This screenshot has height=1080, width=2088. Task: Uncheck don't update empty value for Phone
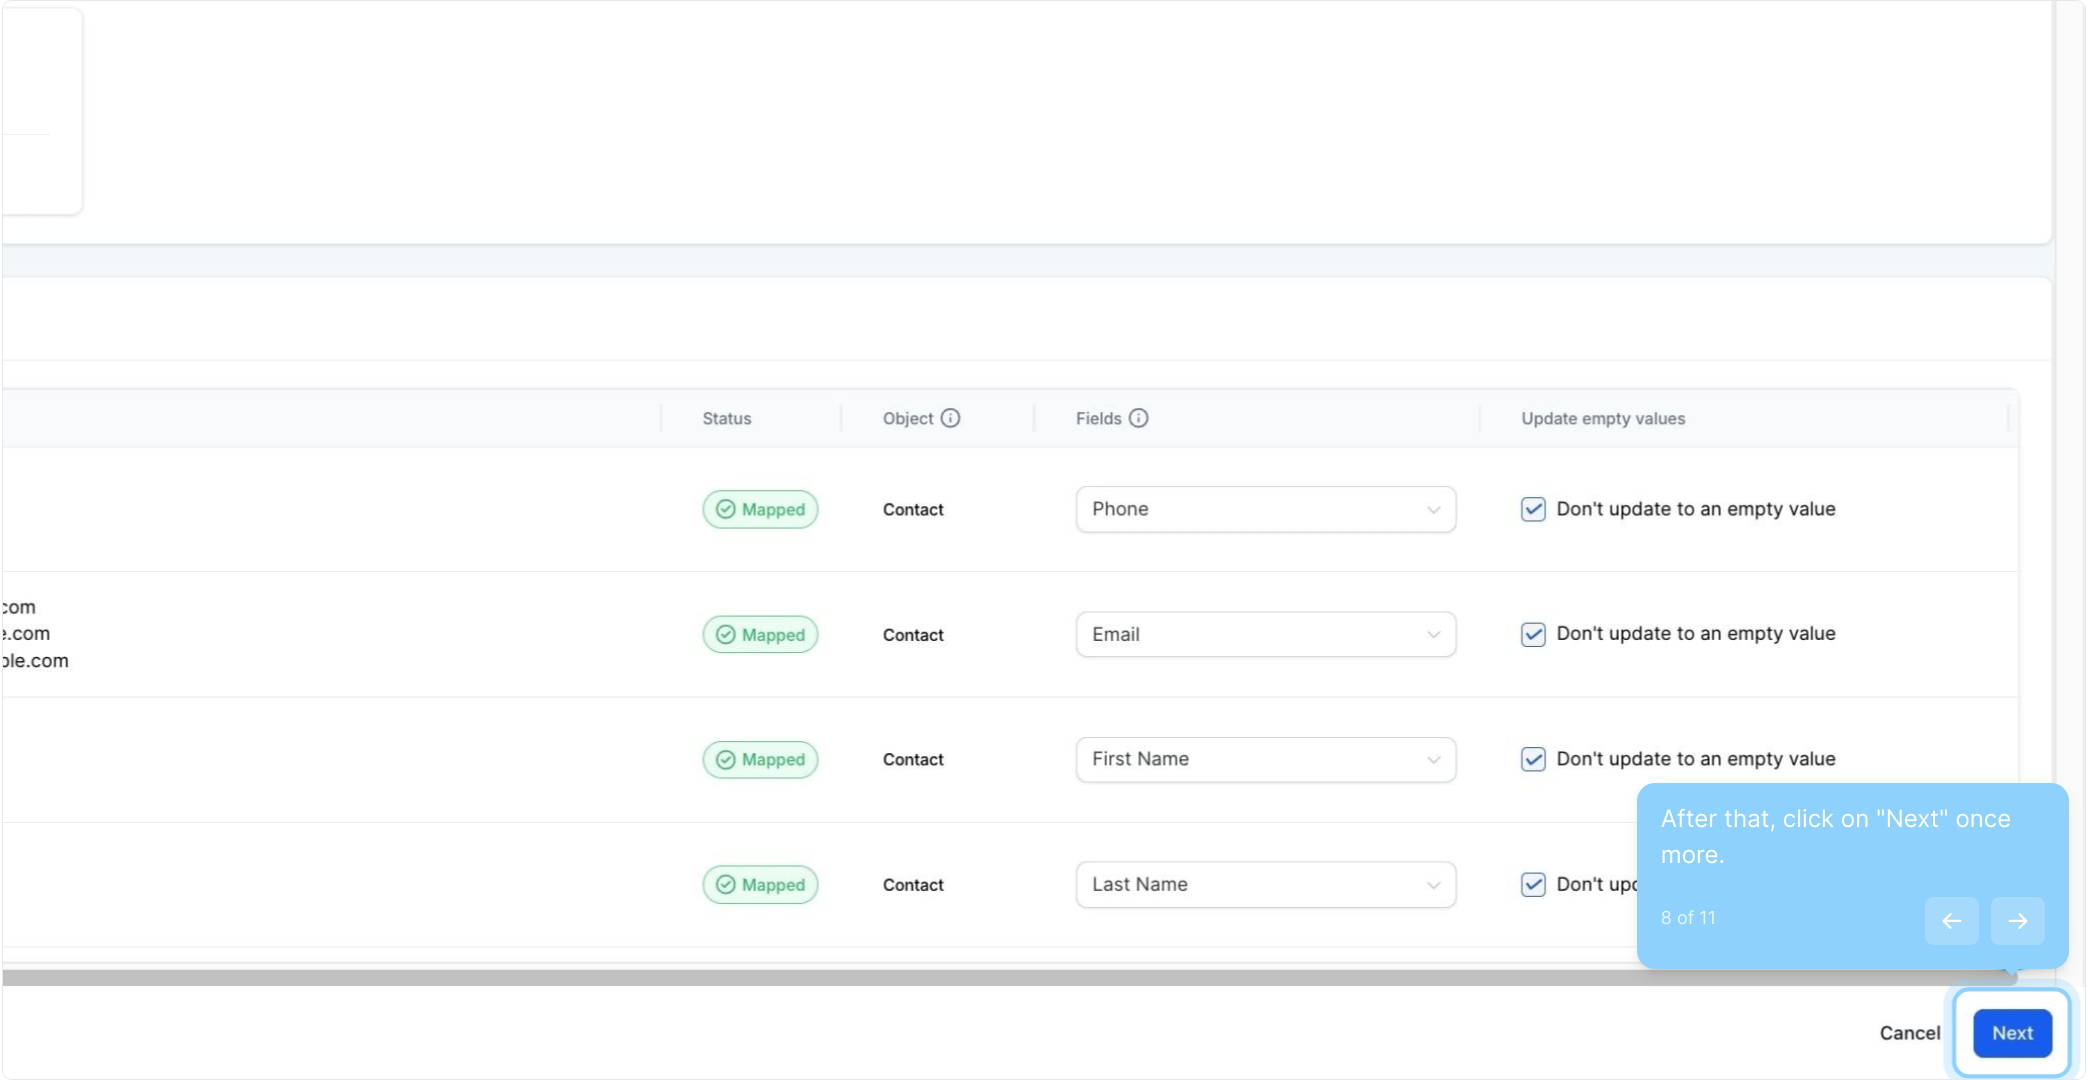(1533, 509)
